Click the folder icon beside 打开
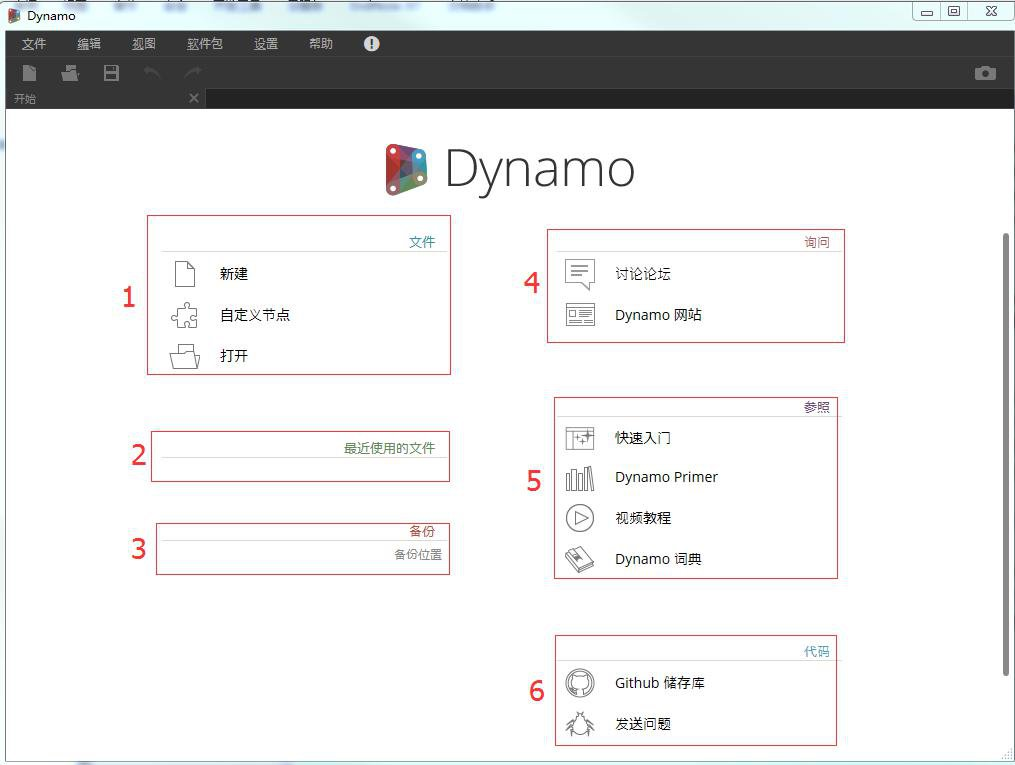The image size is (1015, 765). tap(184, 356)
